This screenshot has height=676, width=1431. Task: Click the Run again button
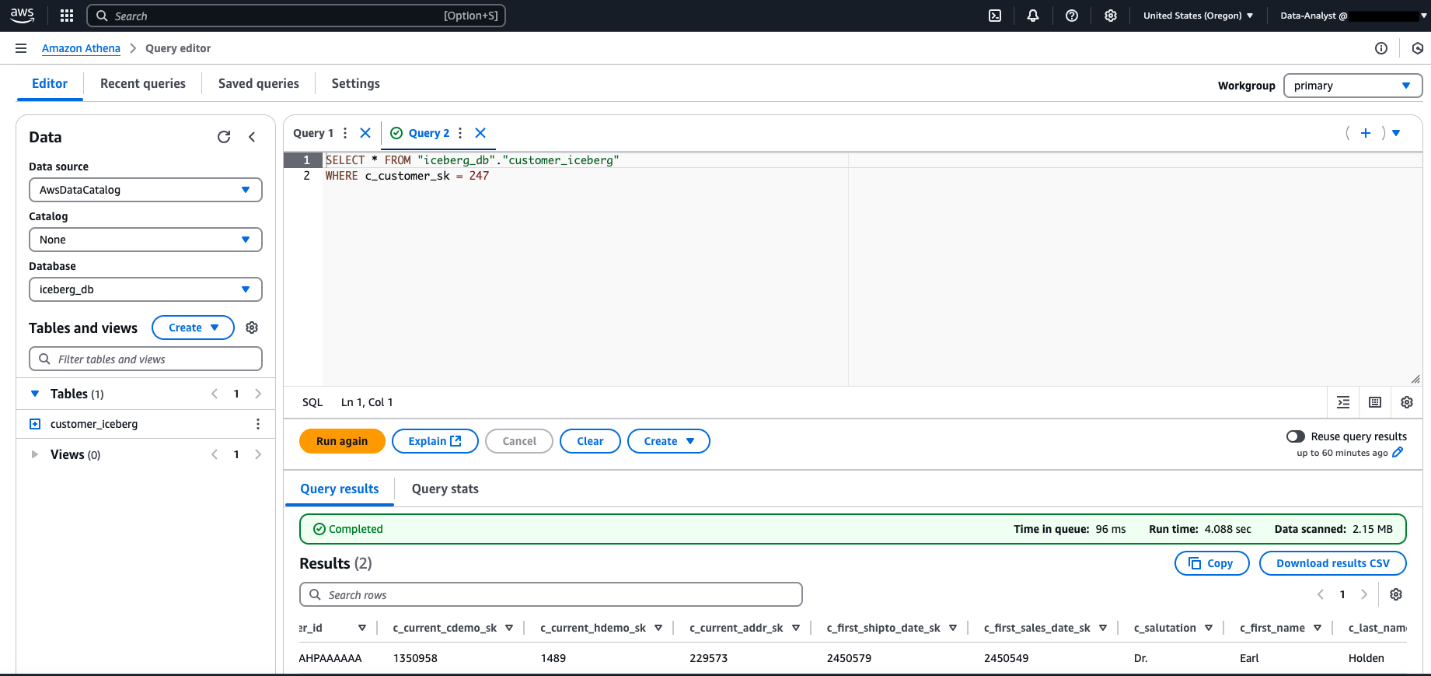[x=342, y=441]
